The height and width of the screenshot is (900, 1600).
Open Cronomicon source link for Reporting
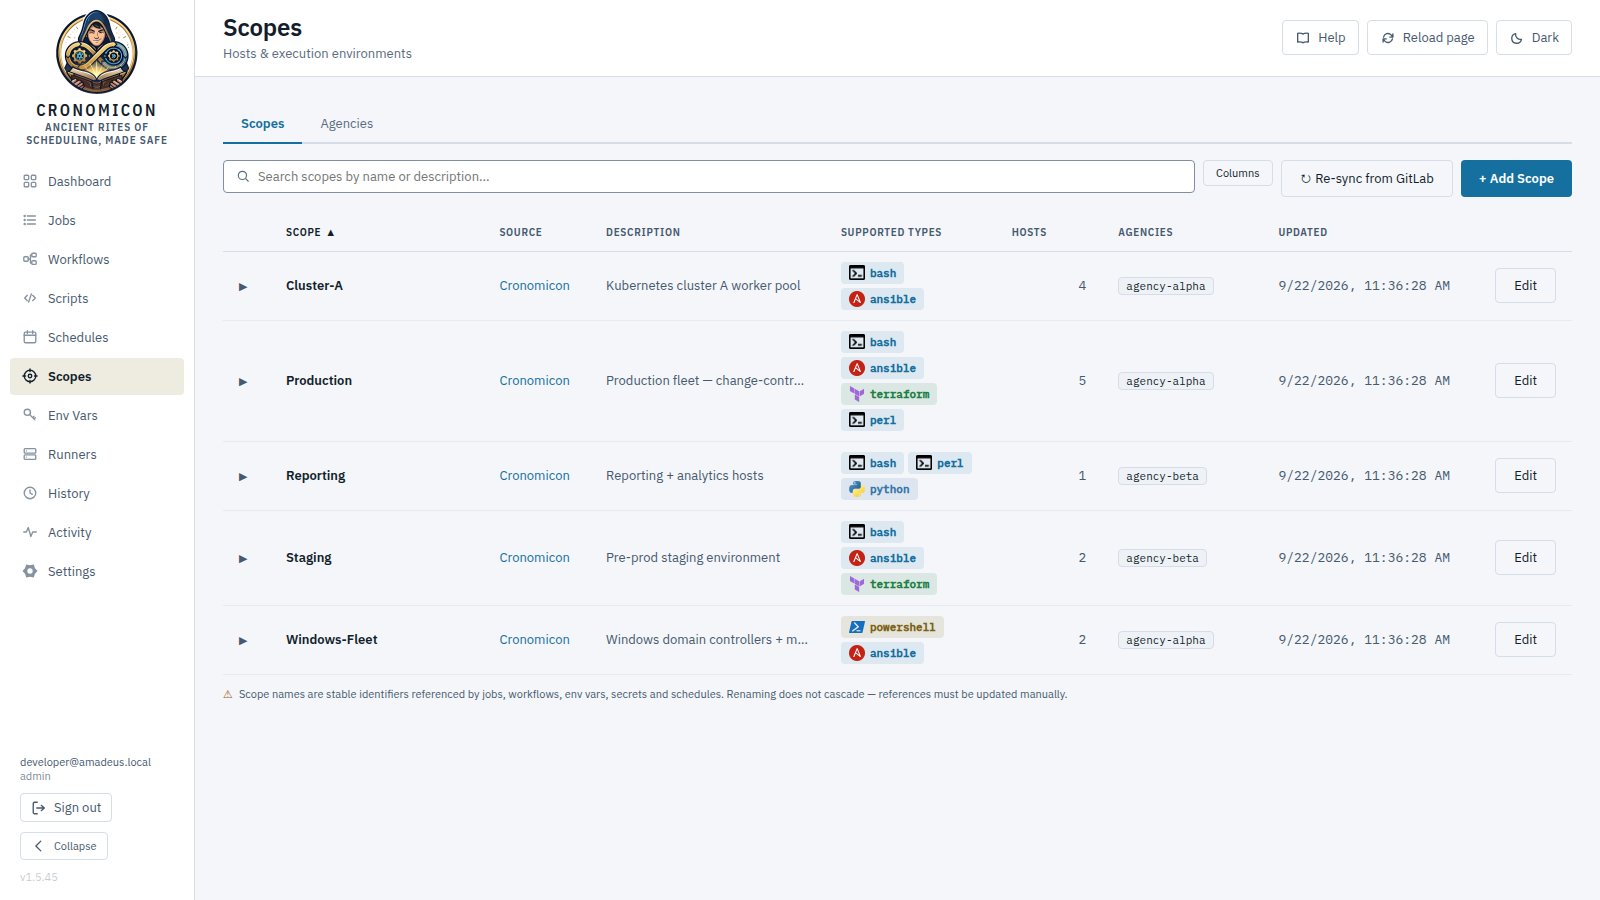point(534,476)
